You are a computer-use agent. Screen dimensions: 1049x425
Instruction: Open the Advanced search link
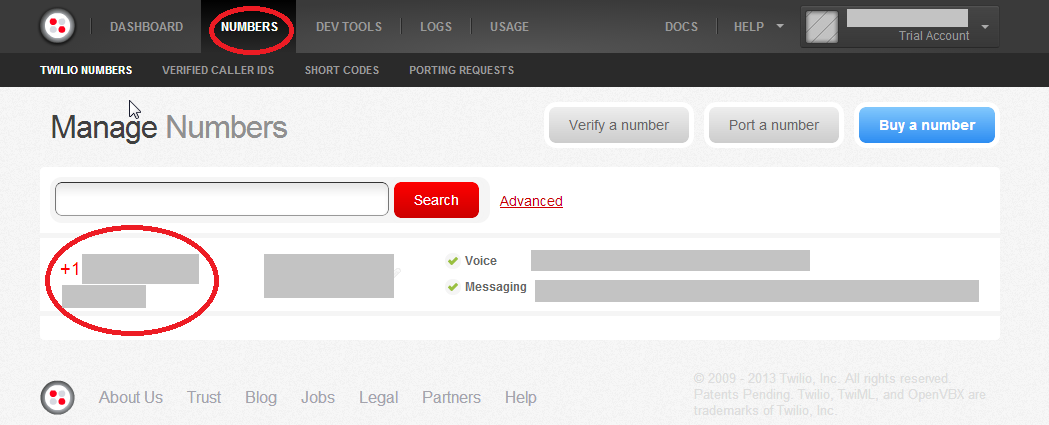531,201
